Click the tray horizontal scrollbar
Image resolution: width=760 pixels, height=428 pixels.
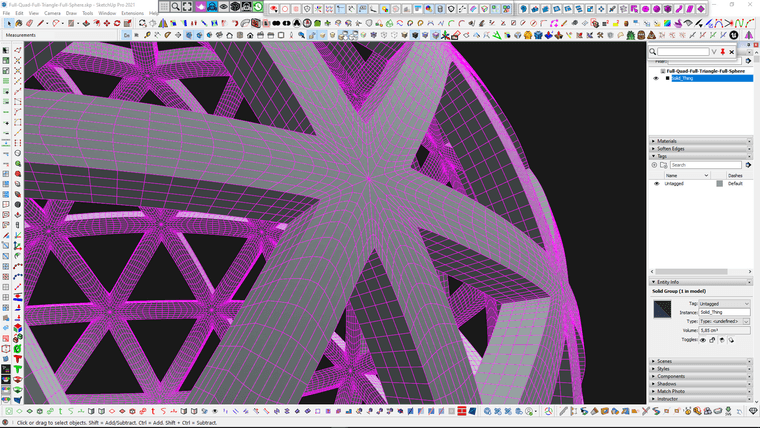click(x=692, y=271)
